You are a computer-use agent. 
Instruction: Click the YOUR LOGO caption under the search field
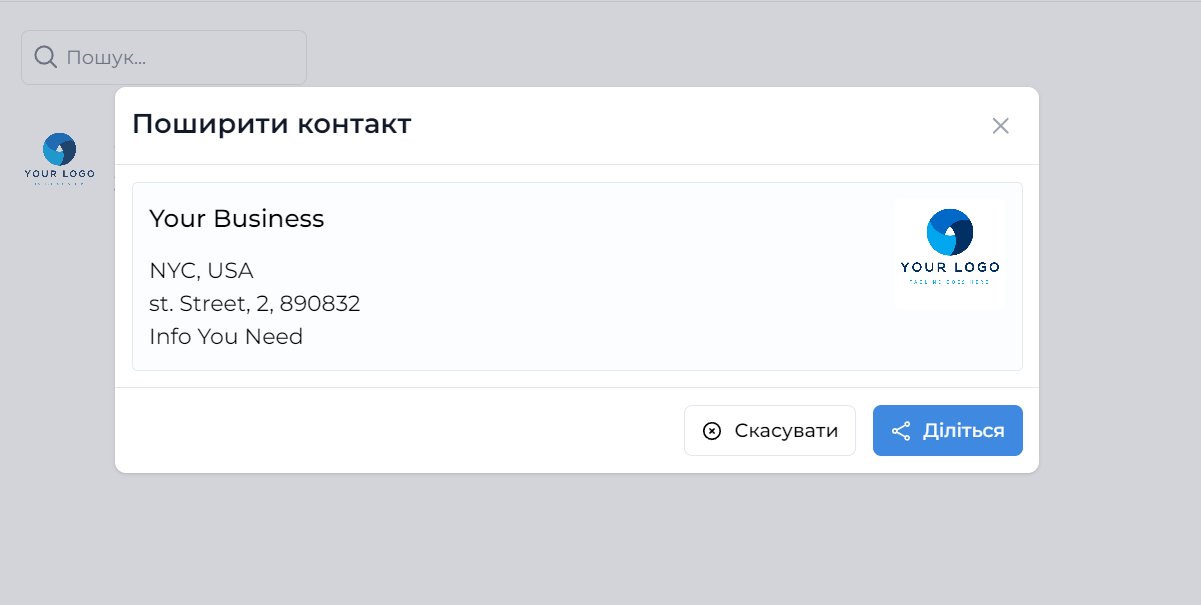click(x=60, y=174)
